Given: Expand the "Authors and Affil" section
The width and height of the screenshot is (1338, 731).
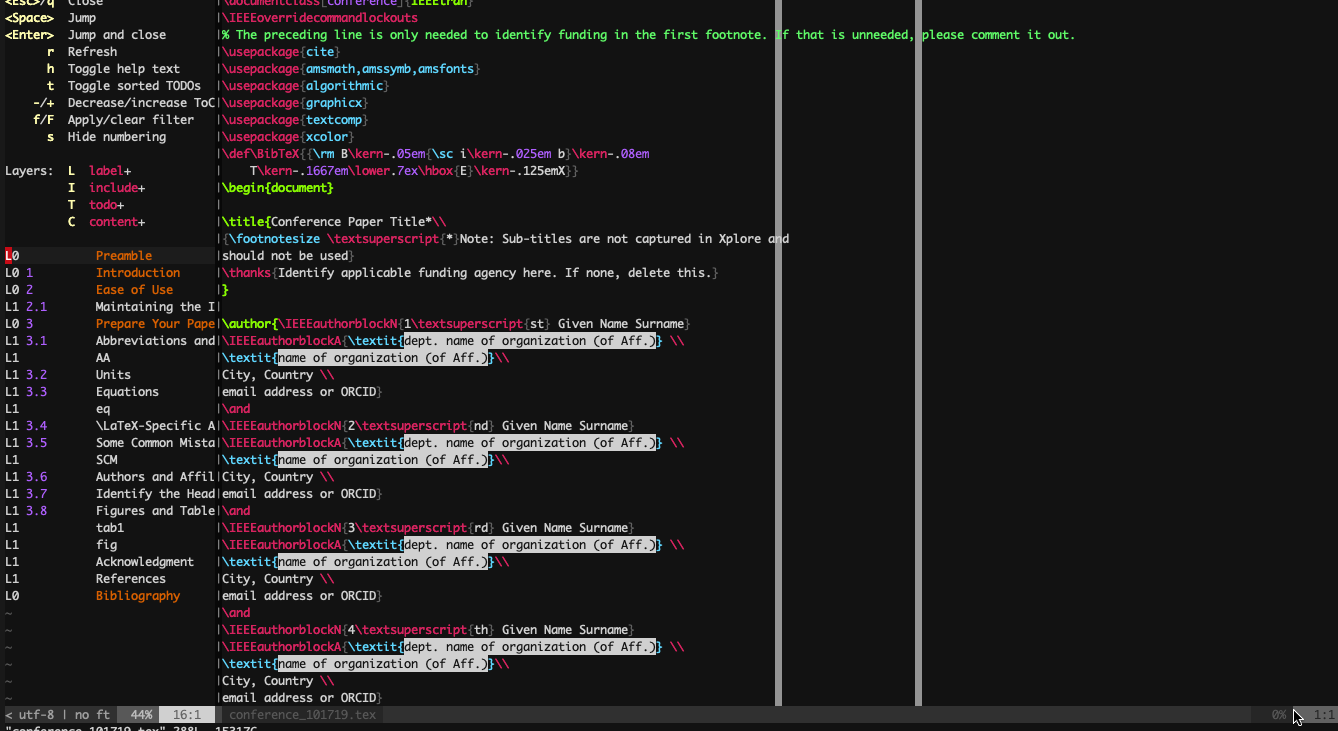Looking at the screenshot, I should click(154, 476).
